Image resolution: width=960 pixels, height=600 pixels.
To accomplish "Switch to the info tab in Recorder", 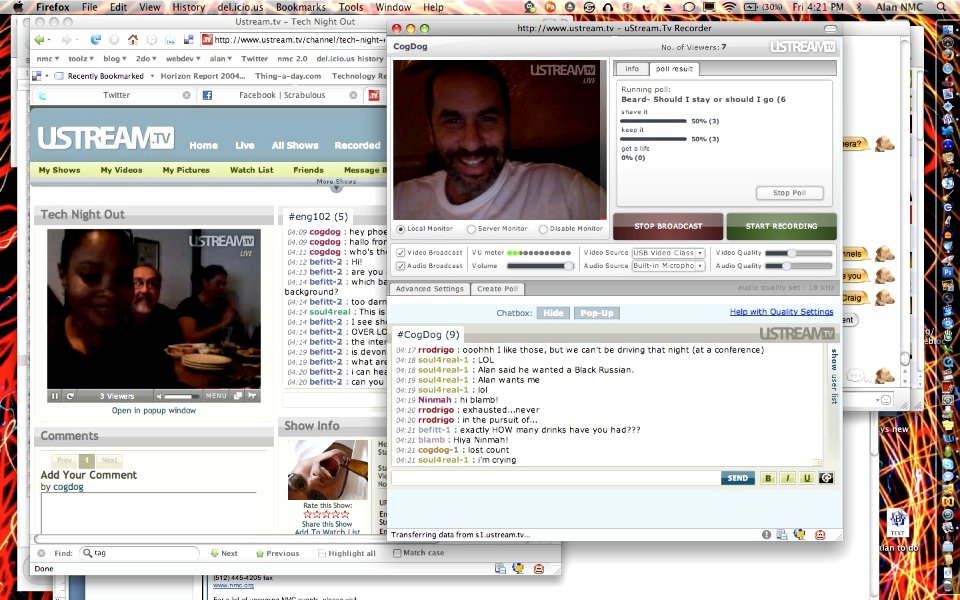I will [x=632, y=69].
